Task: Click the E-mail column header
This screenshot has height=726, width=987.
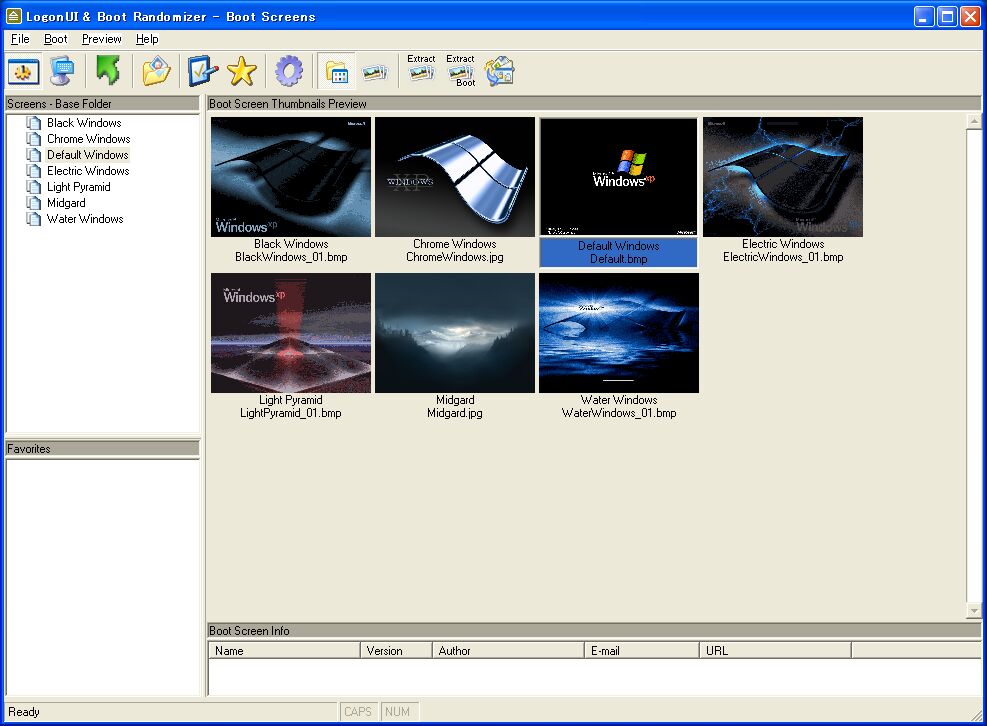Action: coord(642,650)
